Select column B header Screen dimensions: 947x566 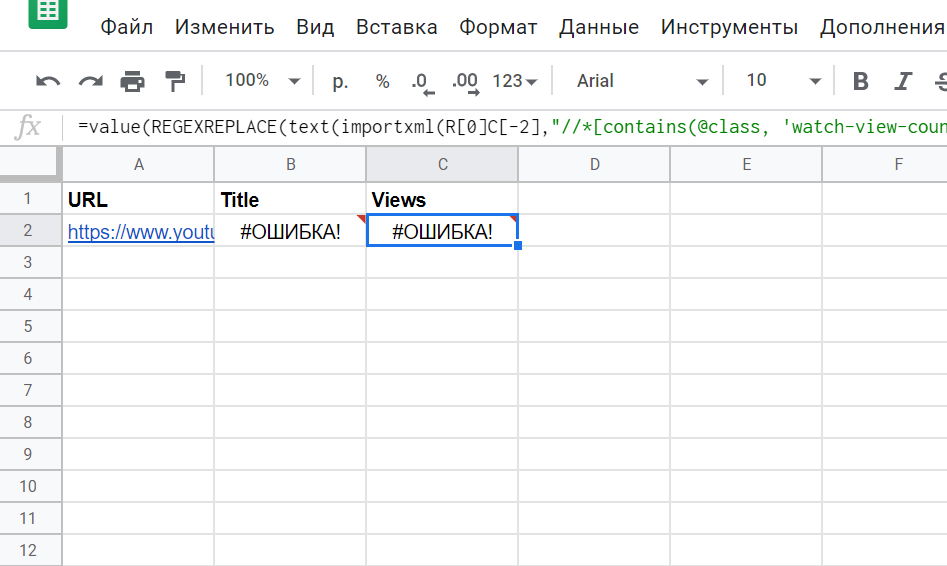[291, 164]
